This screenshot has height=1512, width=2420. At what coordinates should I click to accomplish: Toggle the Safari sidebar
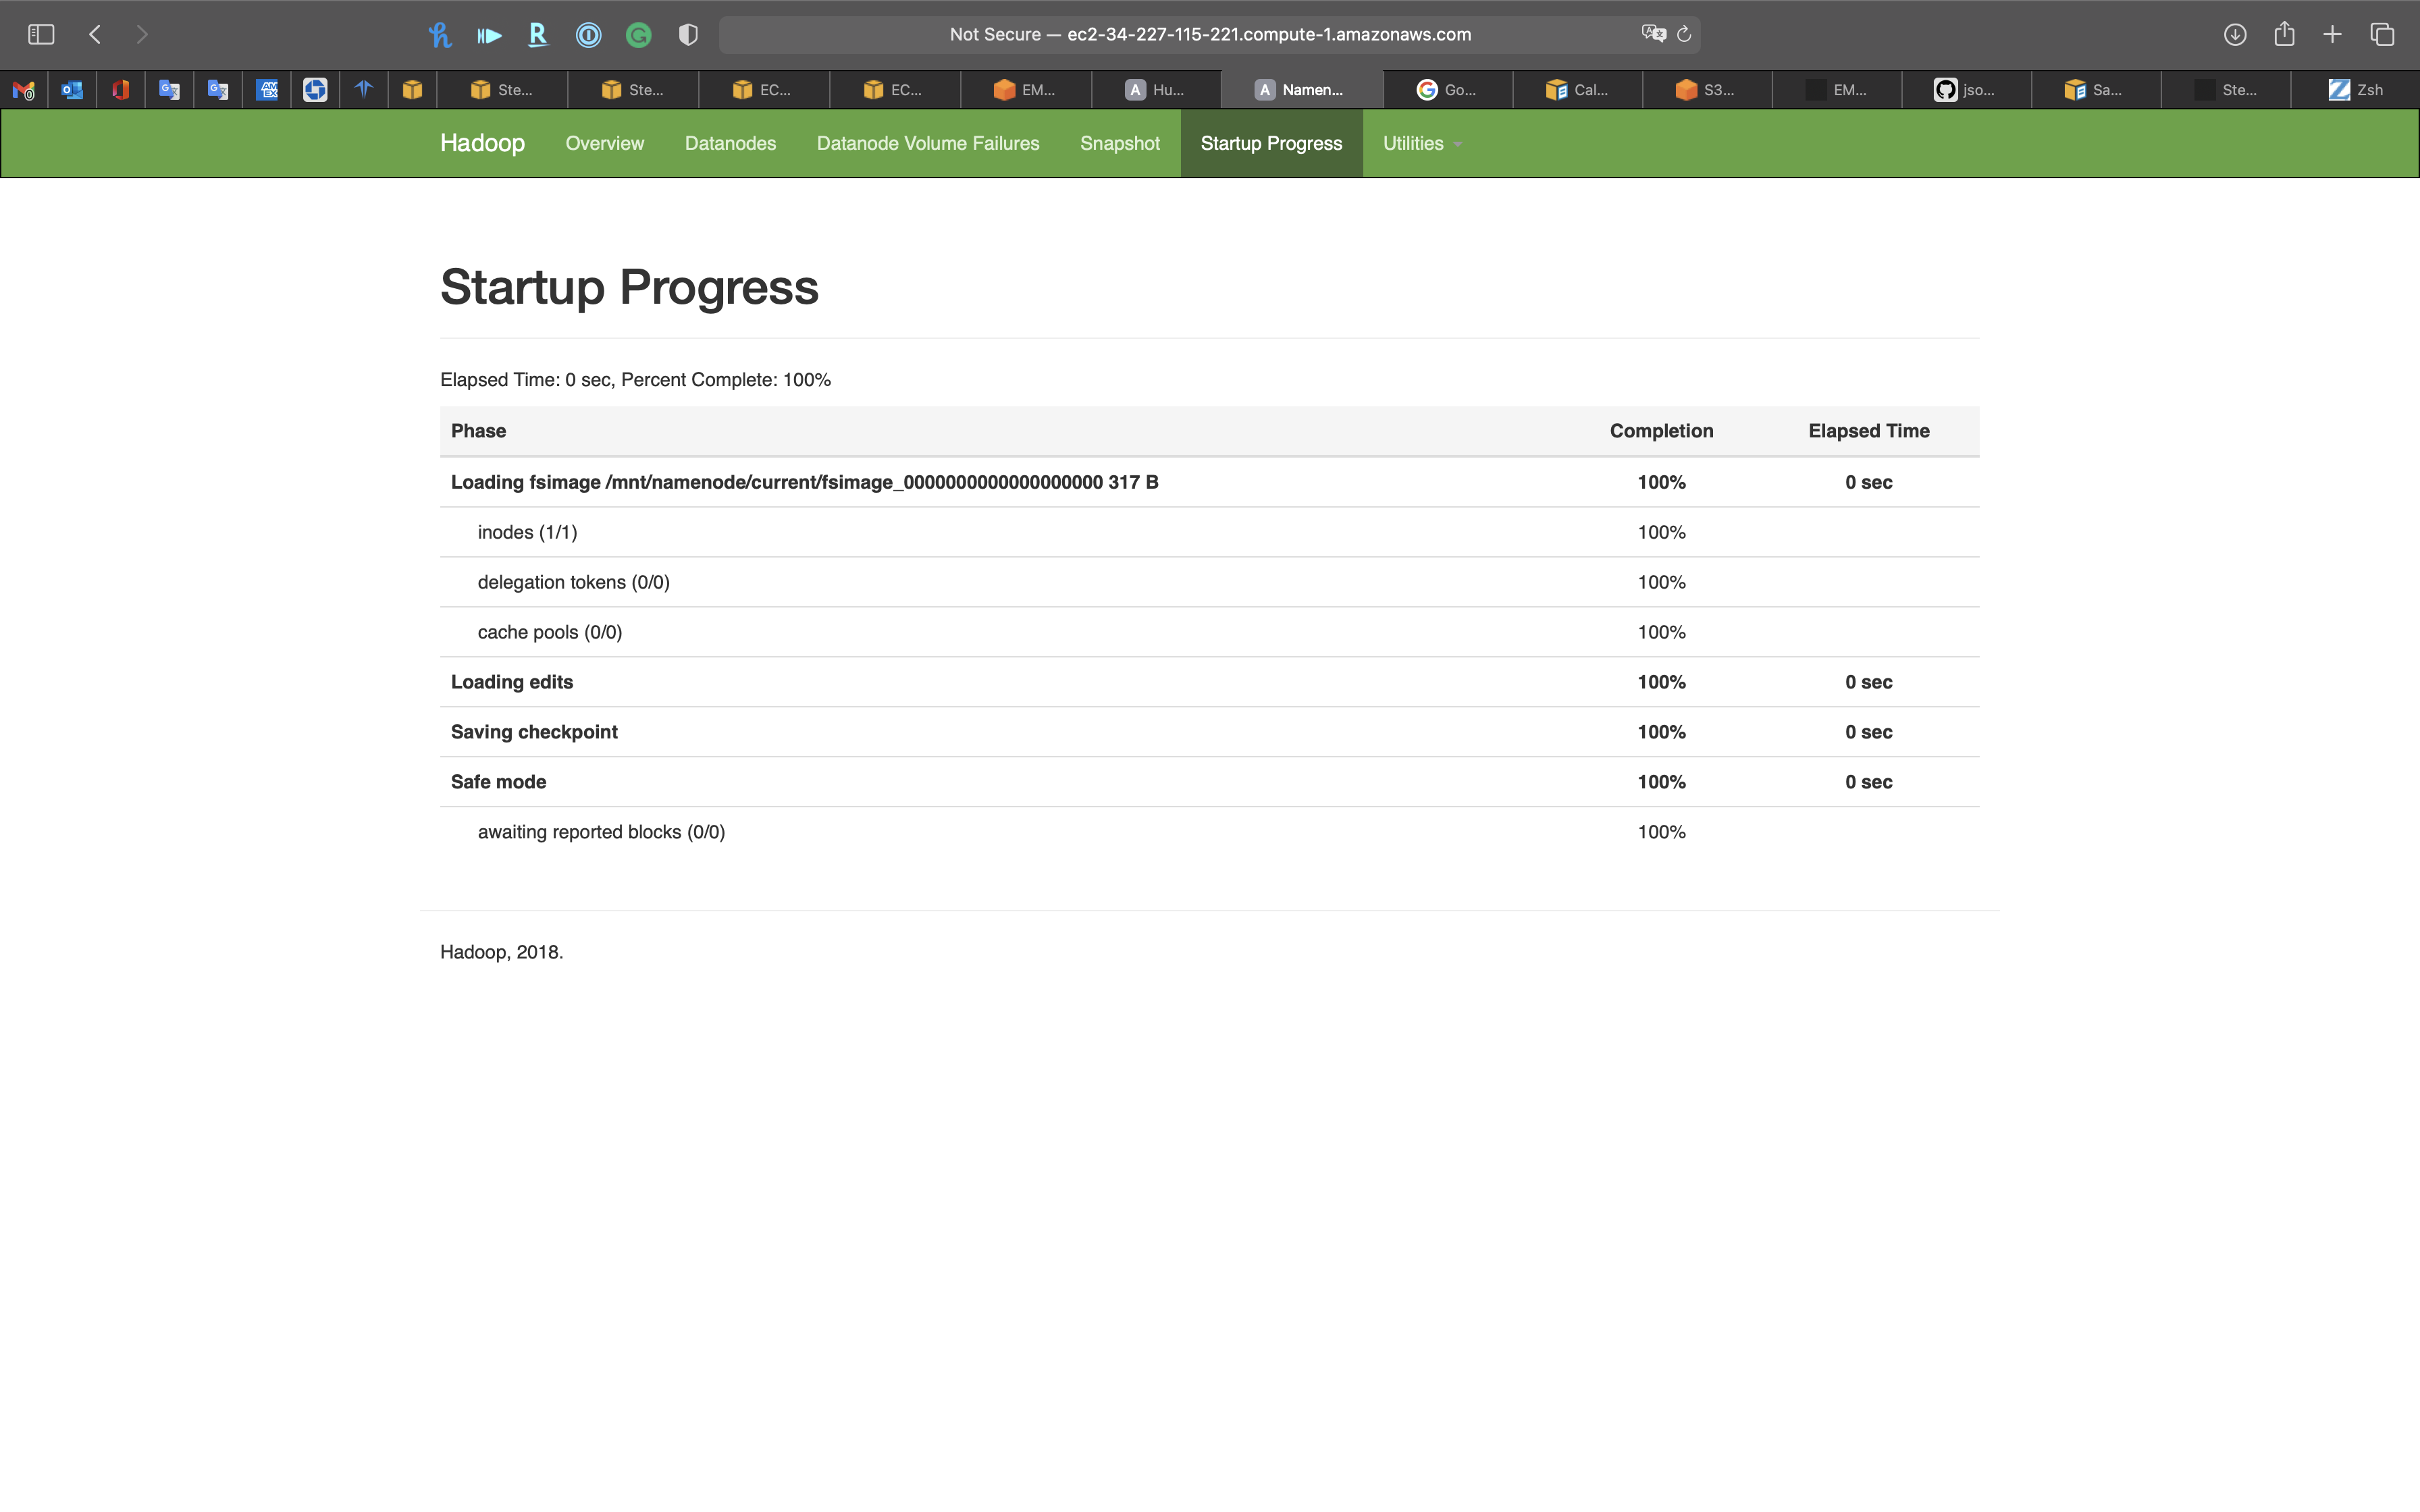[x=41, y=34]
